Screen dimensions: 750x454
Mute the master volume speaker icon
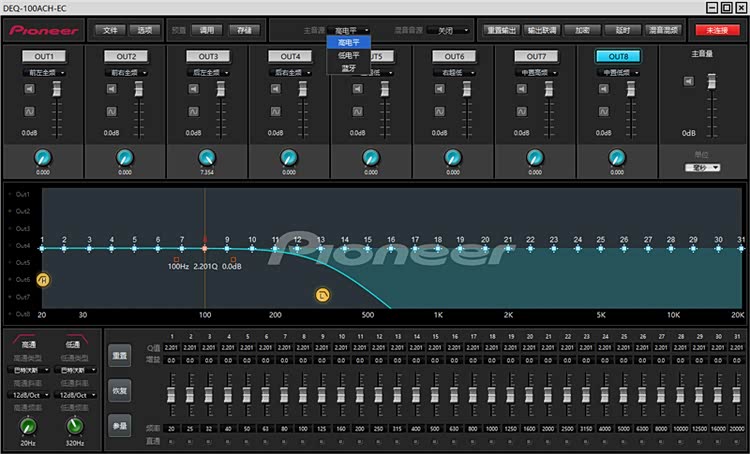click(688, 82)
